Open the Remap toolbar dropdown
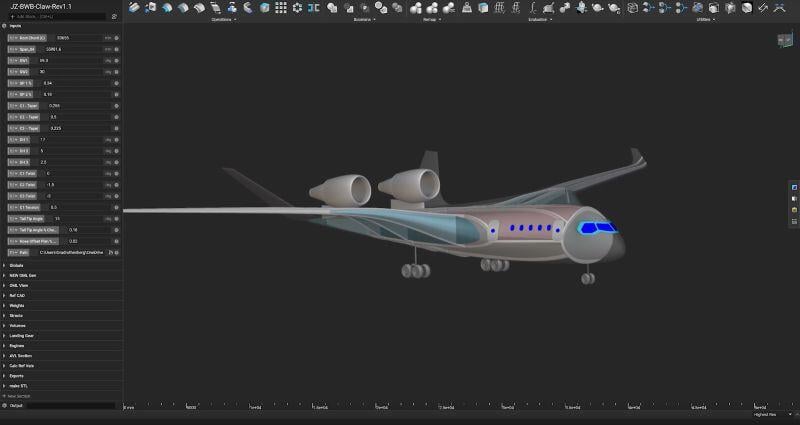Image resolution: width=800 pixels, height=425 pixels. click(x=432, y=19)
